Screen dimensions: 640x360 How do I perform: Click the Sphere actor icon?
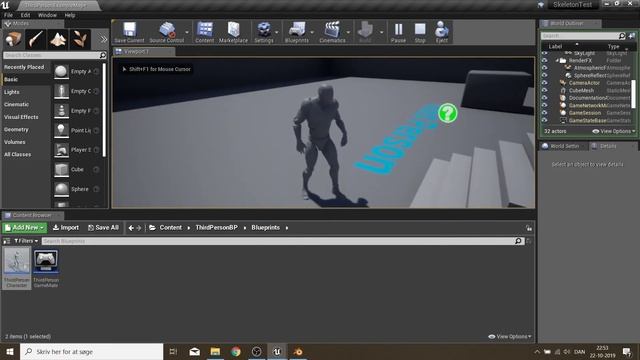[x=61, y=189]
